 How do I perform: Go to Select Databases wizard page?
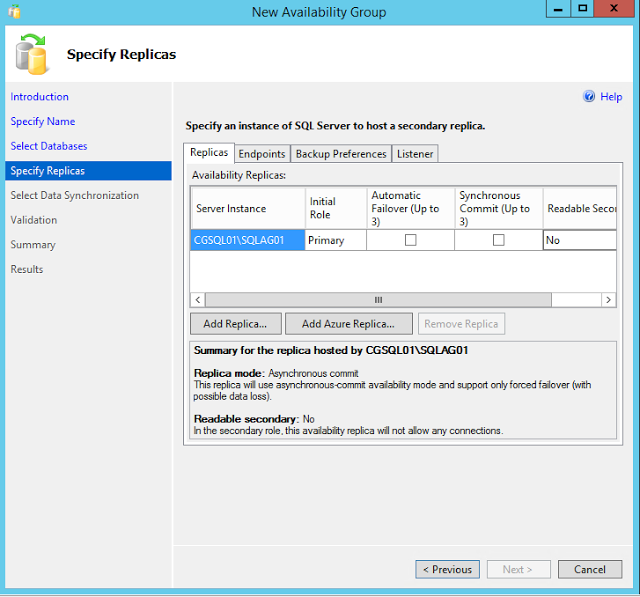[x=49, y=146]
